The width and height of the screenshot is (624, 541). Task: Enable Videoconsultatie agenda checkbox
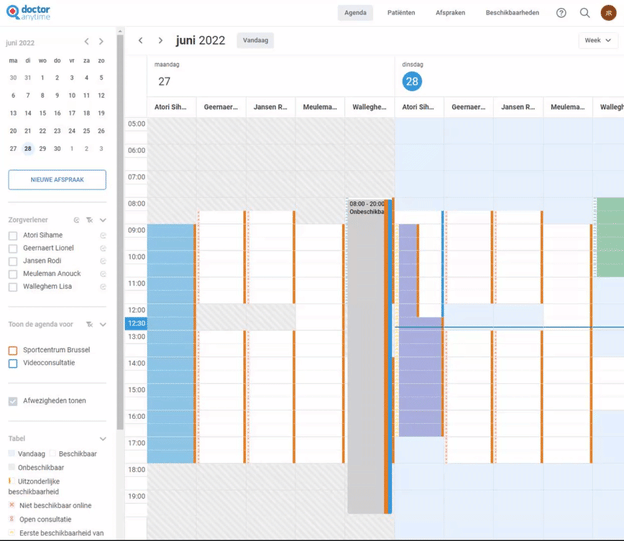pos(13,363)
